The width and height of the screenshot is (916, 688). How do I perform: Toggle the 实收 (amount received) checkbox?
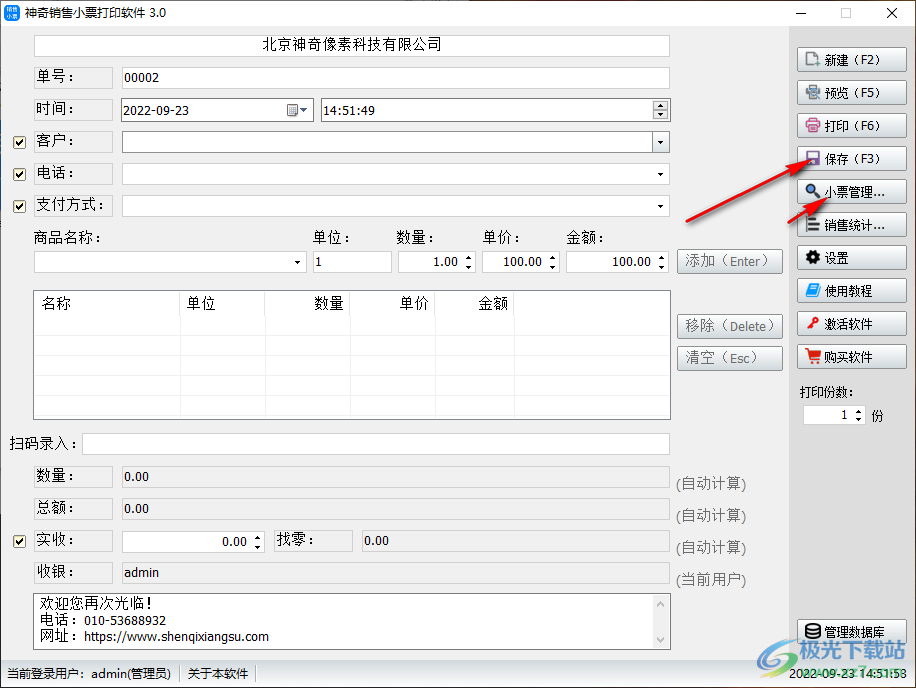(x=19, y=541)
